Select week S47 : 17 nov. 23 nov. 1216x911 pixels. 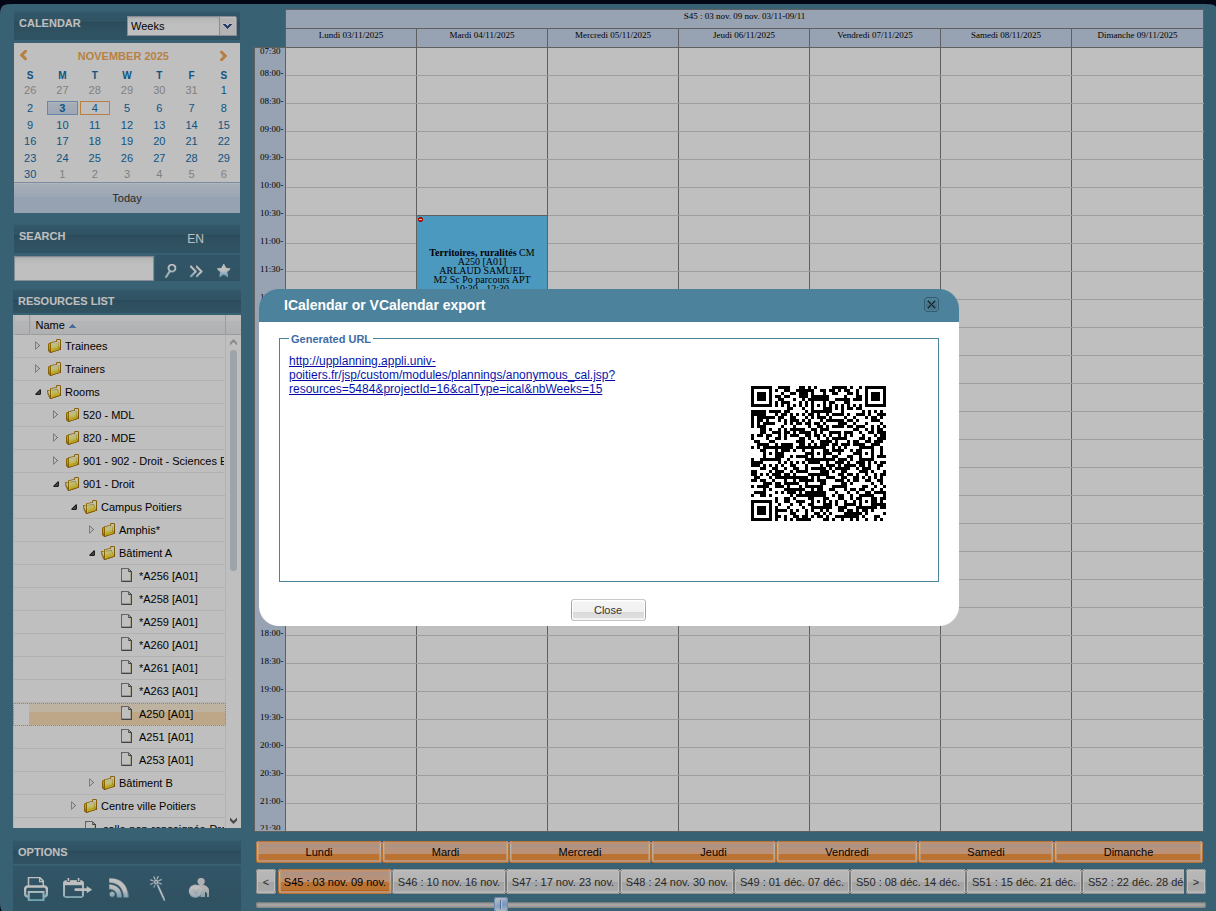(x=562, y=882)
